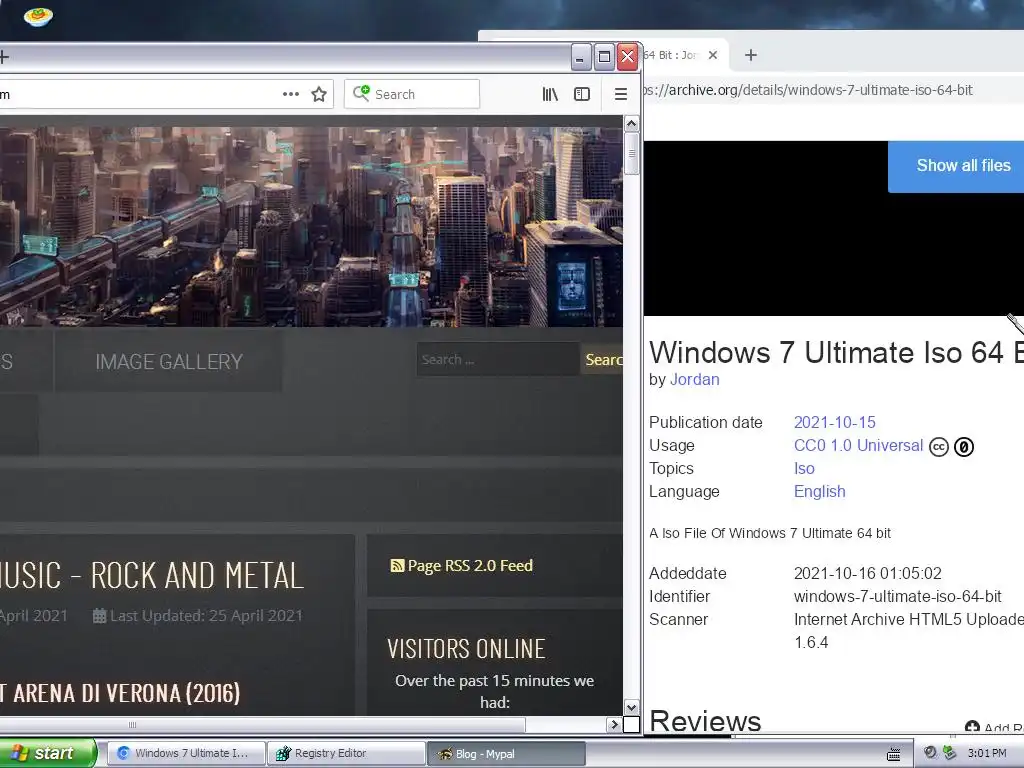
Task: Open the Iso topic link
Action: point(804,469)
